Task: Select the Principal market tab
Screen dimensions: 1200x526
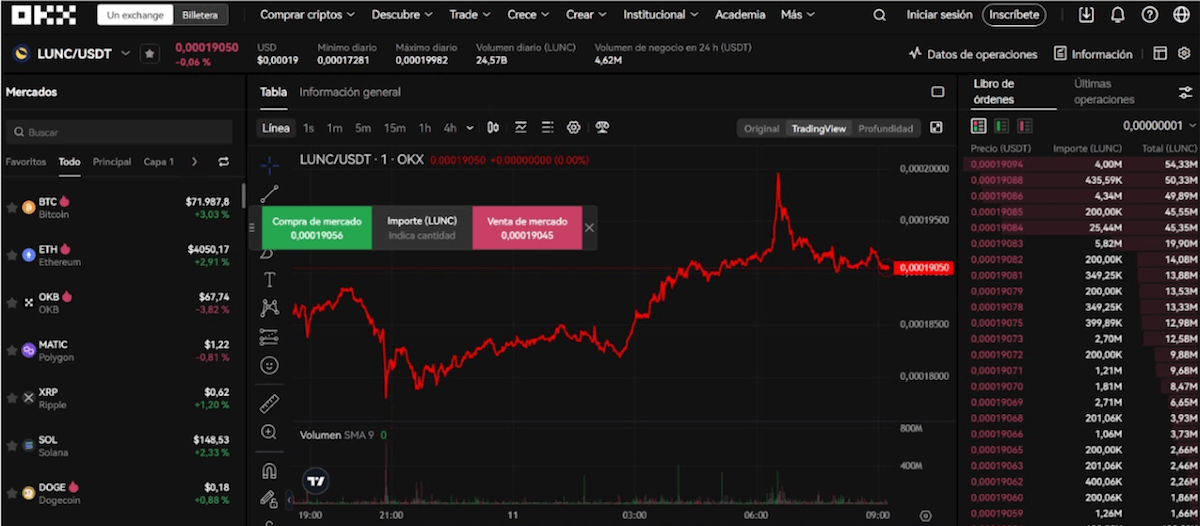Action: coord(112,162)
